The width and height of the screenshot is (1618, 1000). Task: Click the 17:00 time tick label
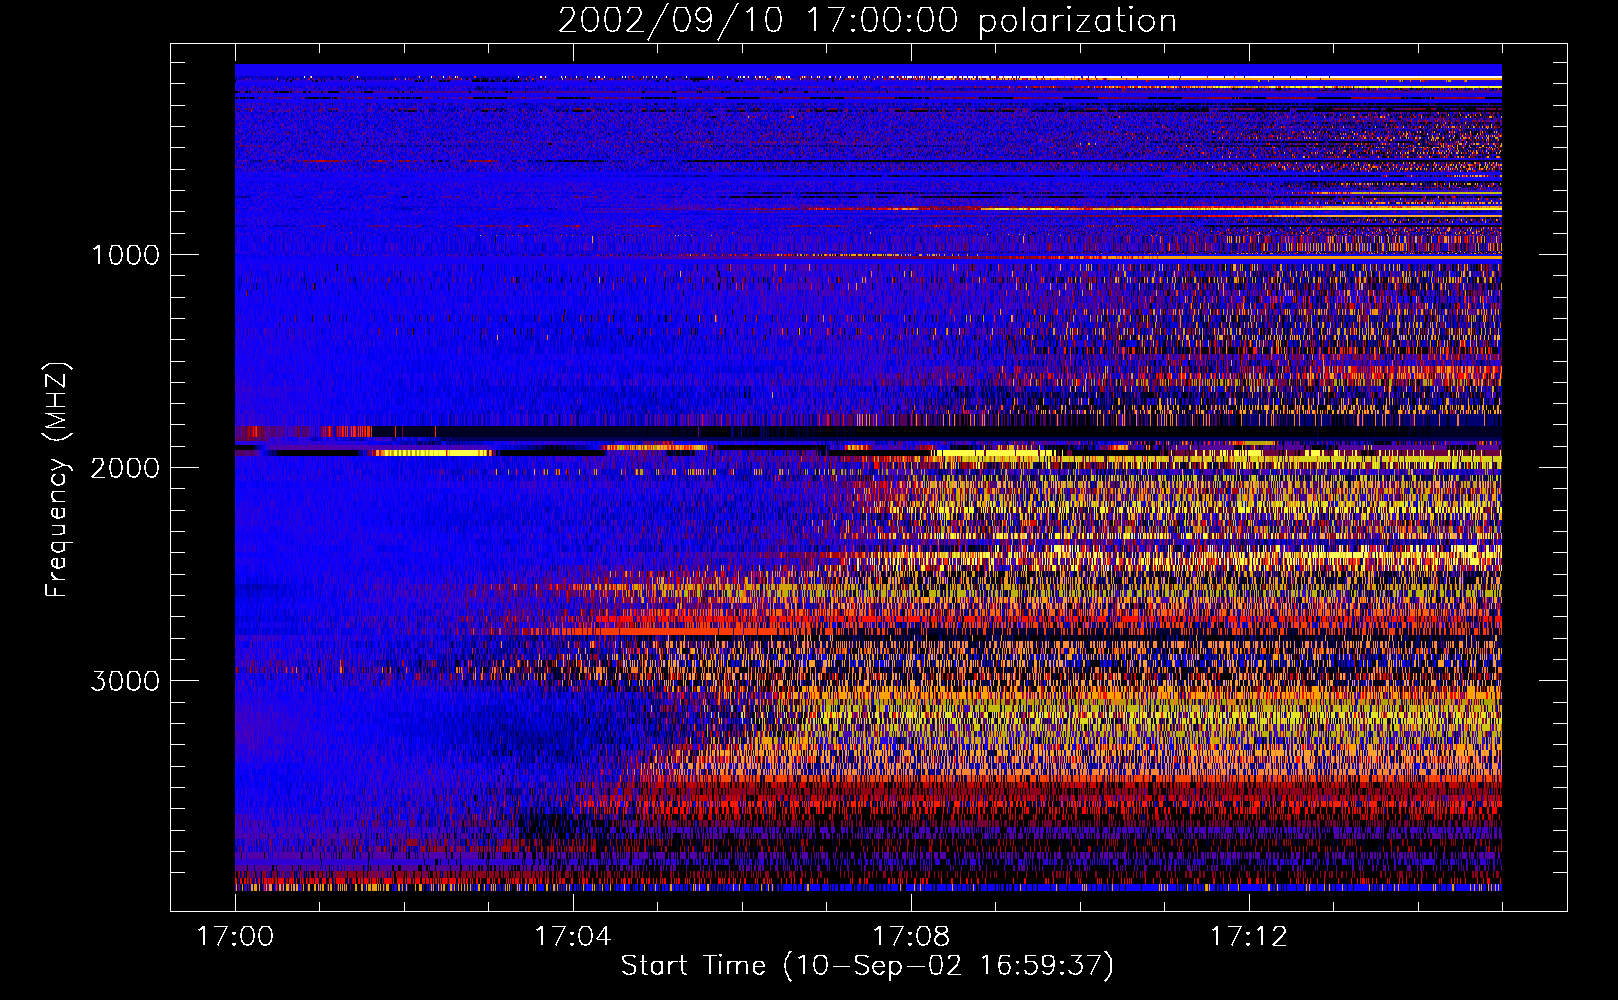[235, 937]
